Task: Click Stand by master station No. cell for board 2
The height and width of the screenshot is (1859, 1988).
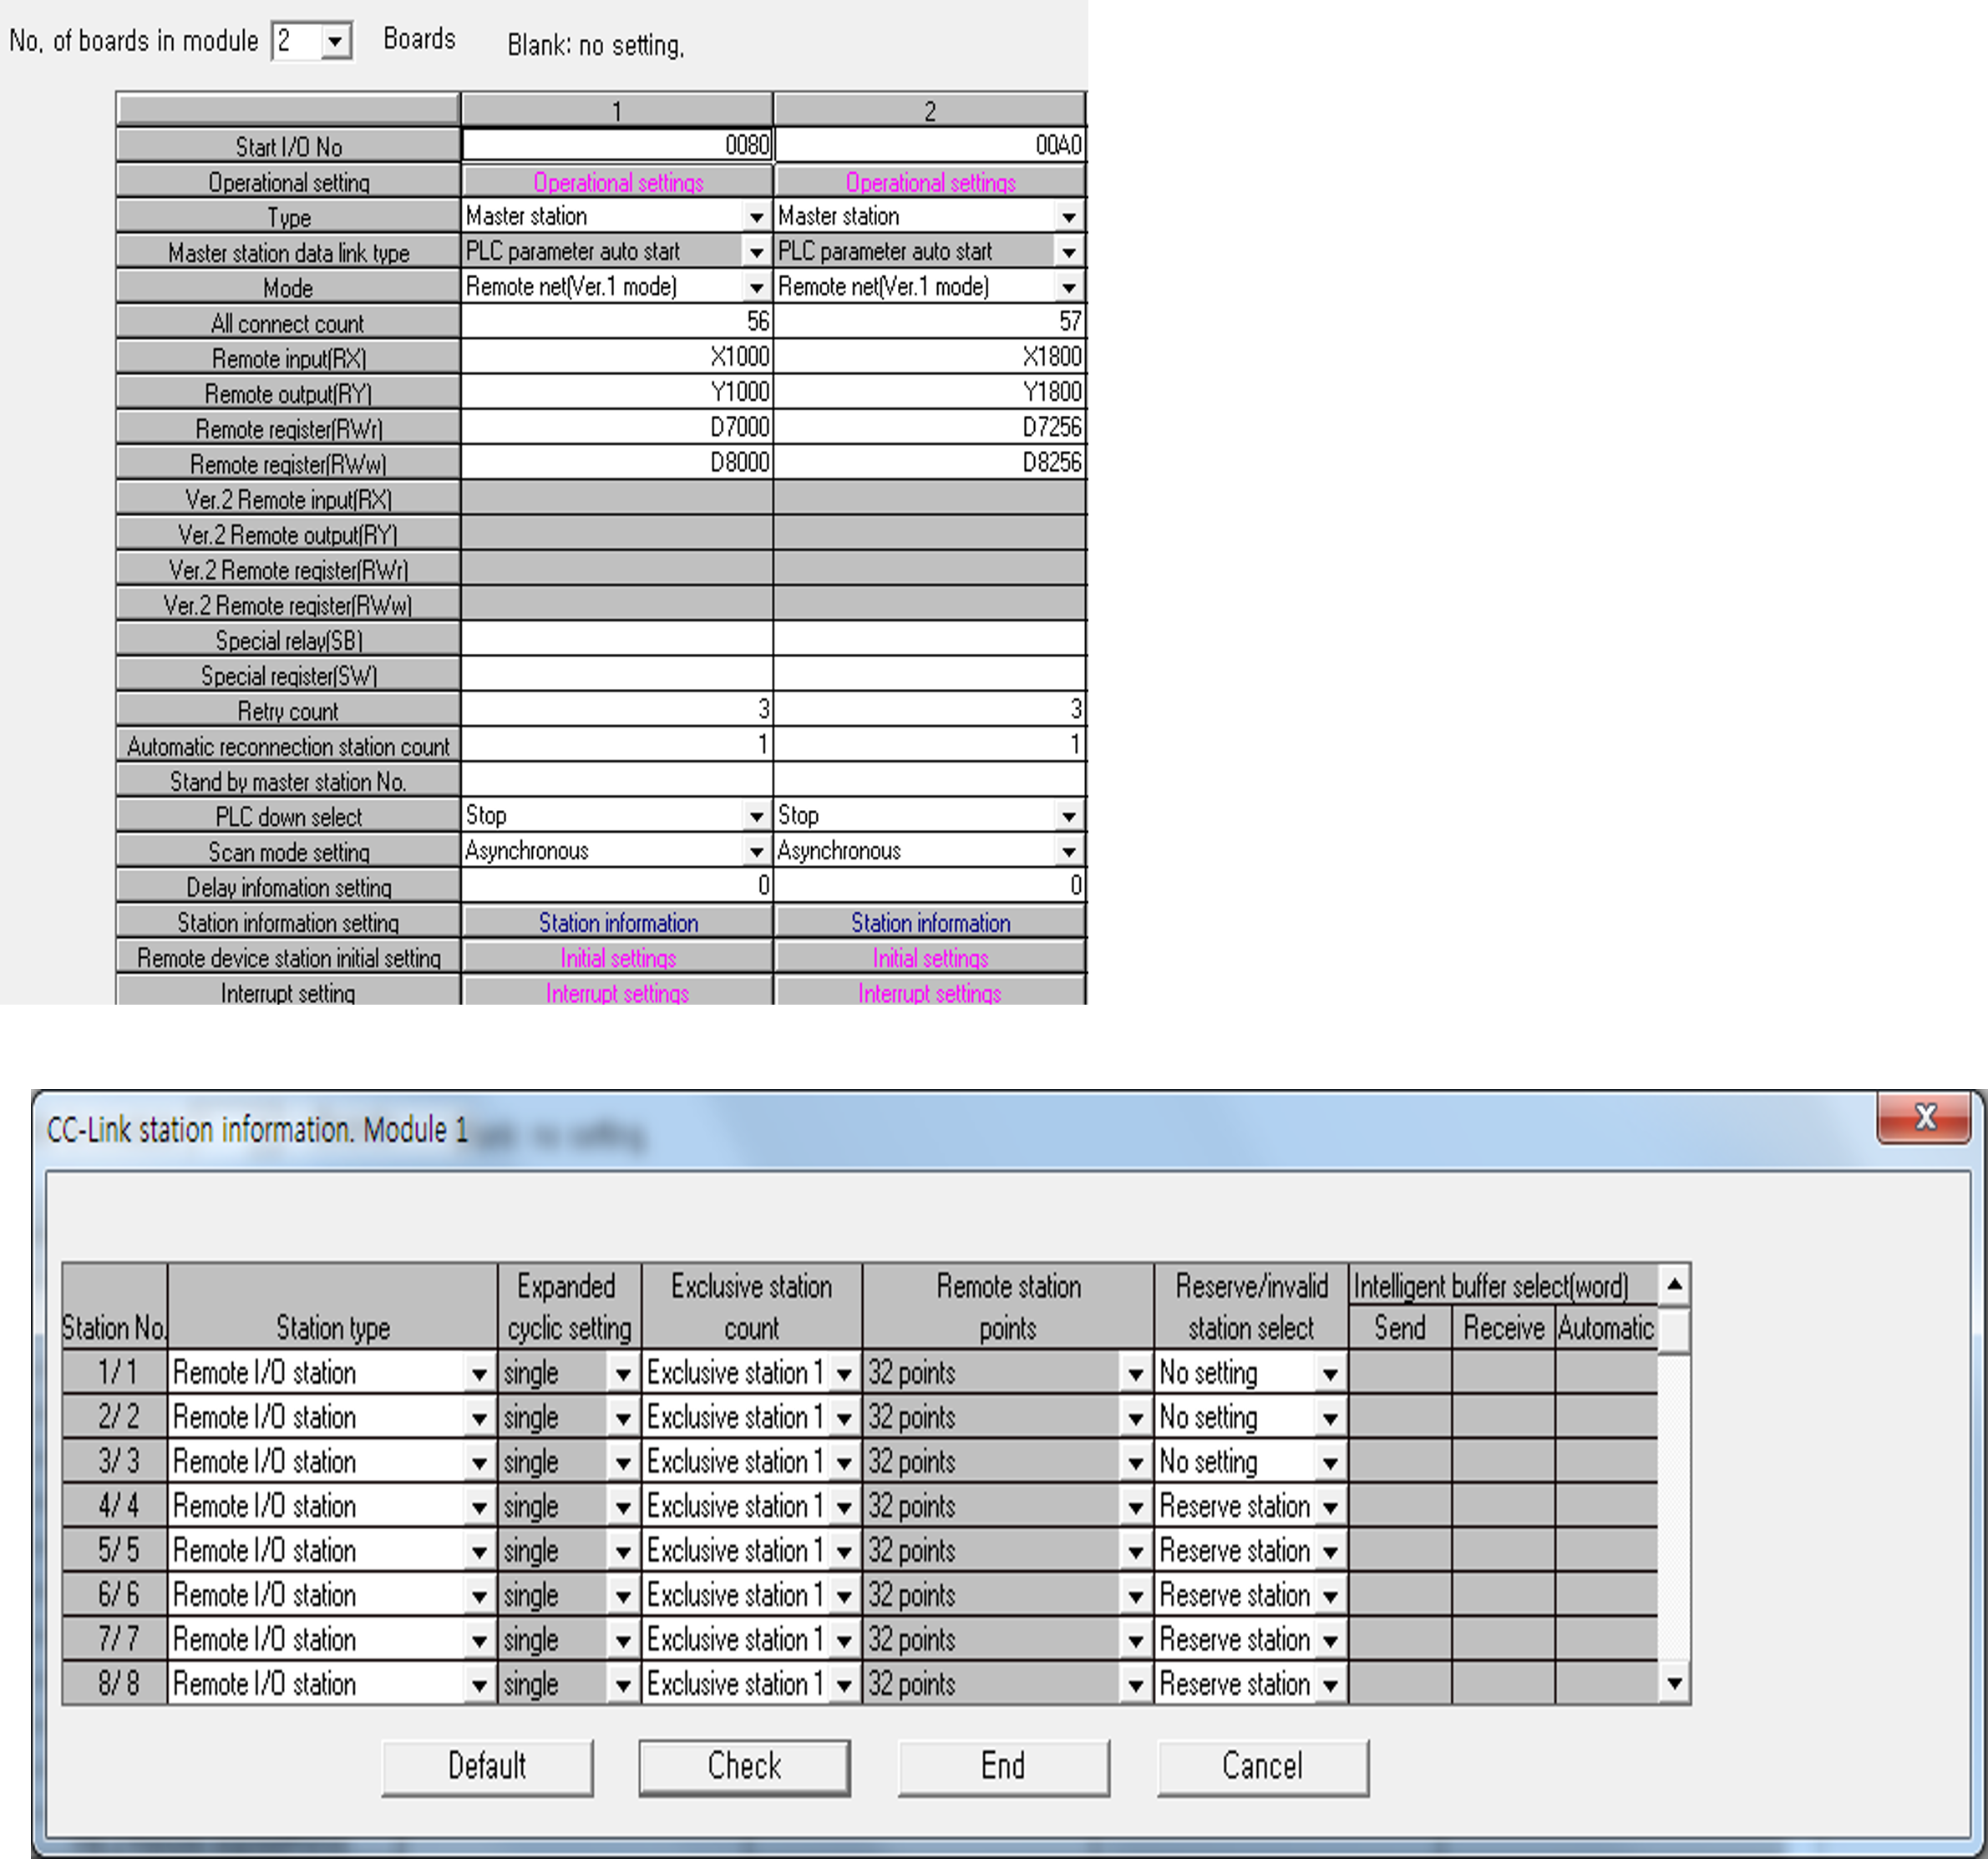Action: pyautogui.click(x=930, y=780)
